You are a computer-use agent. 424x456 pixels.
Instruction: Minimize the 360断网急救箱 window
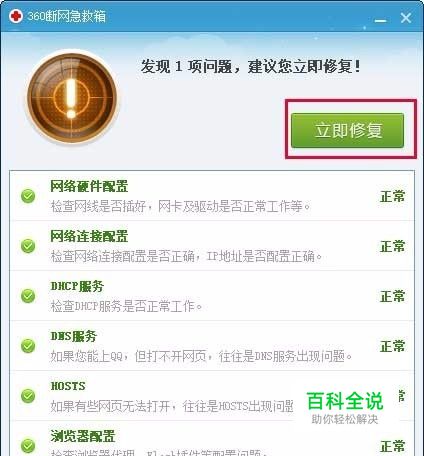coord(380,20)
